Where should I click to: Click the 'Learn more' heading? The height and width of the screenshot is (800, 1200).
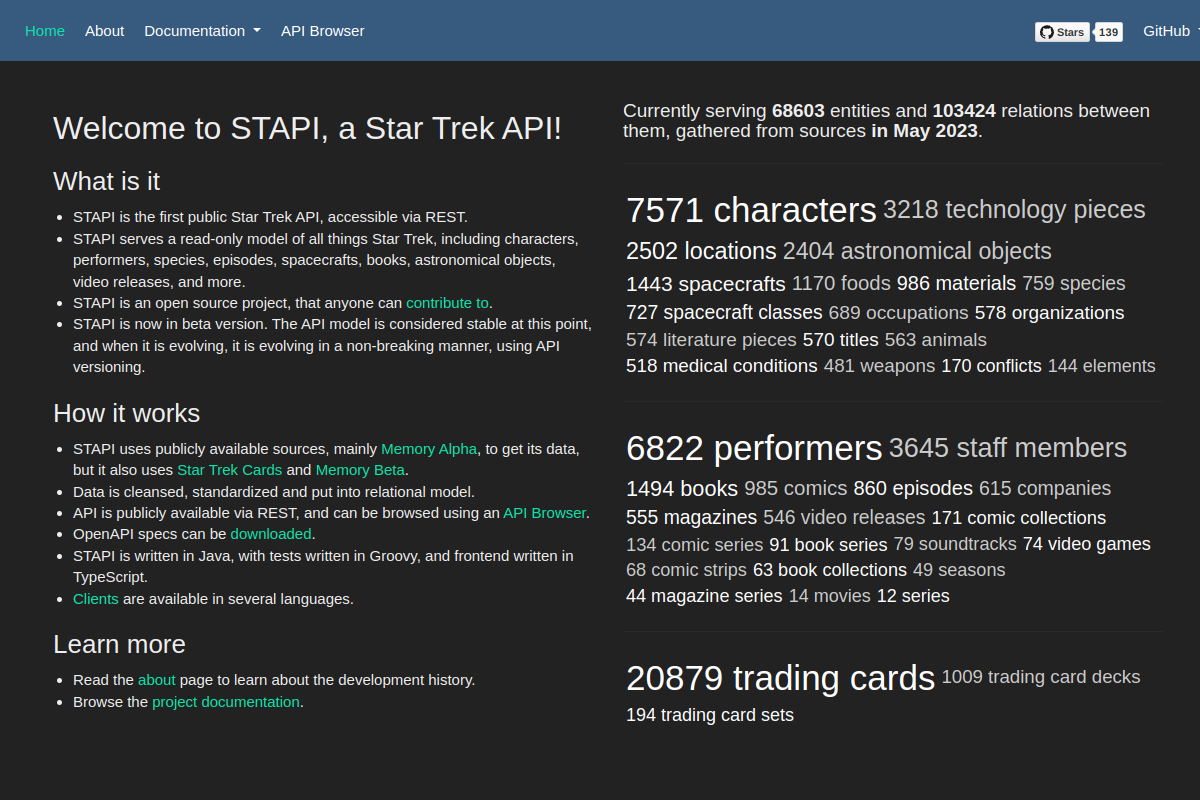tap(120, 644)
